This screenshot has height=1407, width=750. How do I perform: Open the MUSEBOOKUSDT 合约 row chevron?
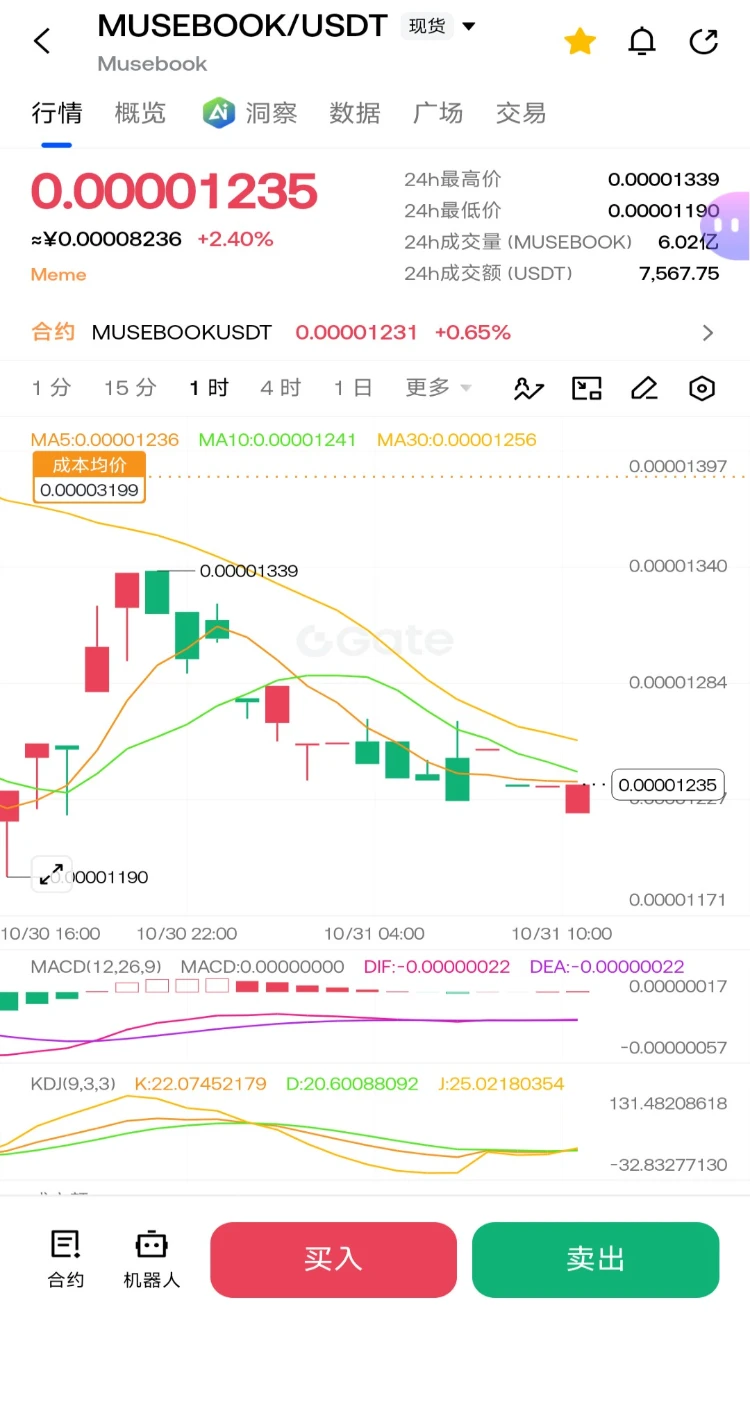[x=708, y=333]
